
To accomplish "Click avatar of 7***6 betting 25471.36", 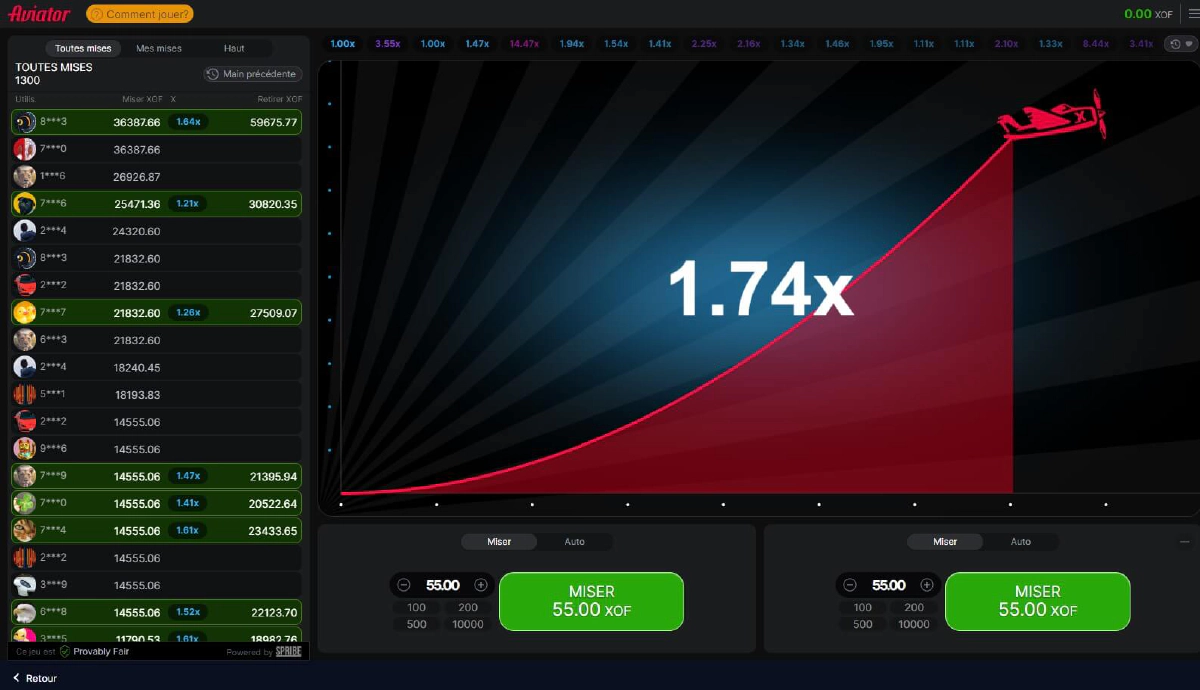I will pos(25,204).
